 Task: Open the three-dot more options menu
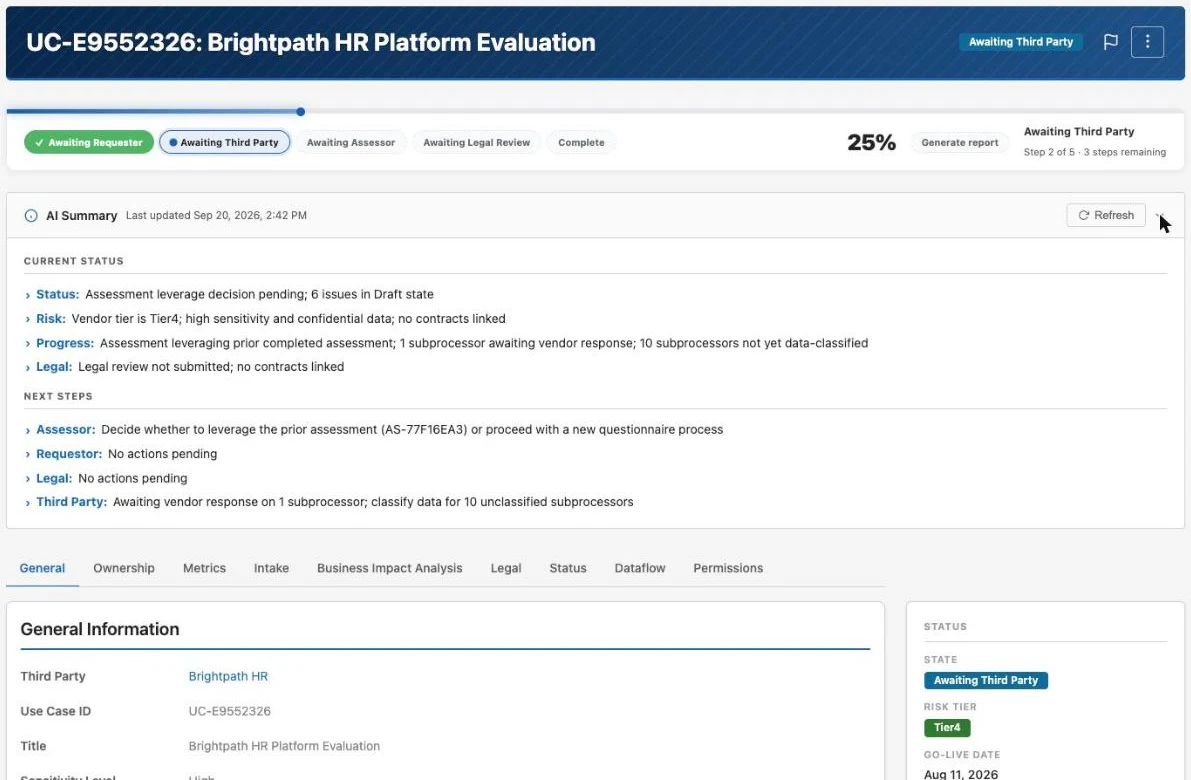click(x=1147, y=42)
